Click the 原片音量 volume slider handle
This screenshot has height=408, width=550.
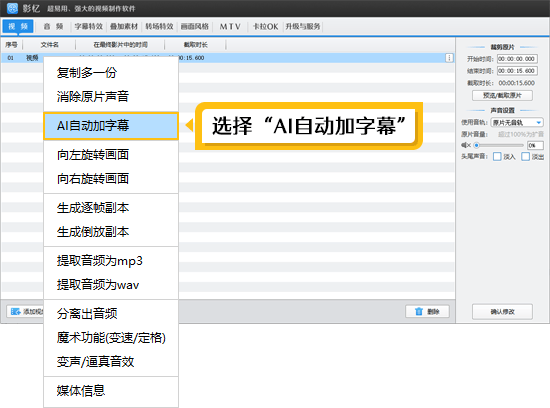[x=476, y=145]
